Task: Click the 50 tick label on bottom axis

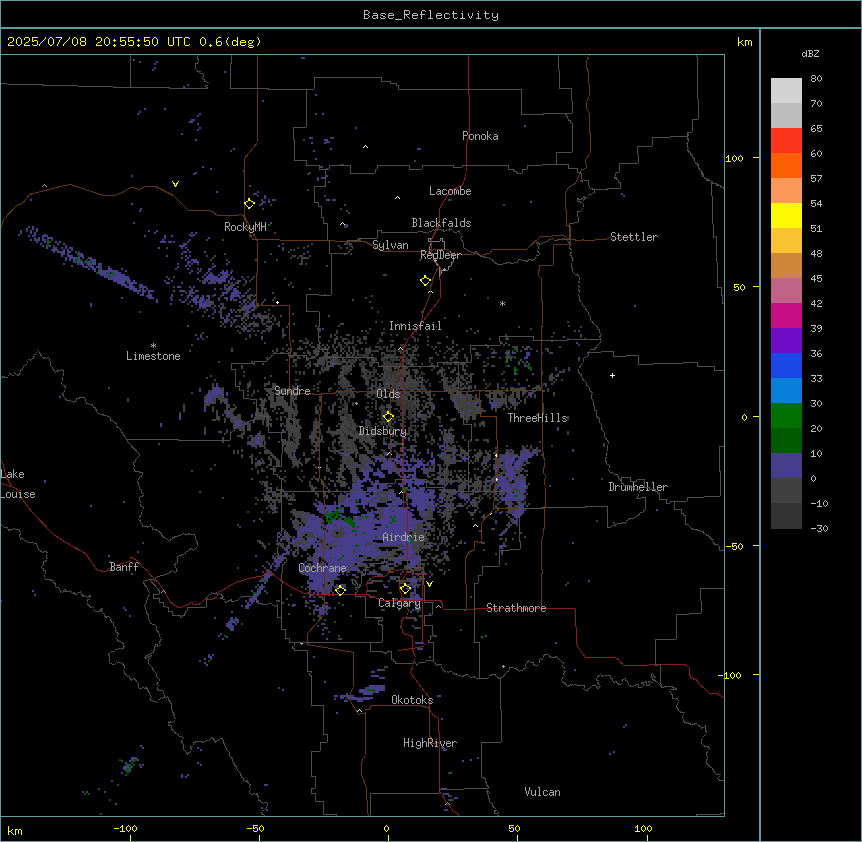Action: tap(514, 828)
